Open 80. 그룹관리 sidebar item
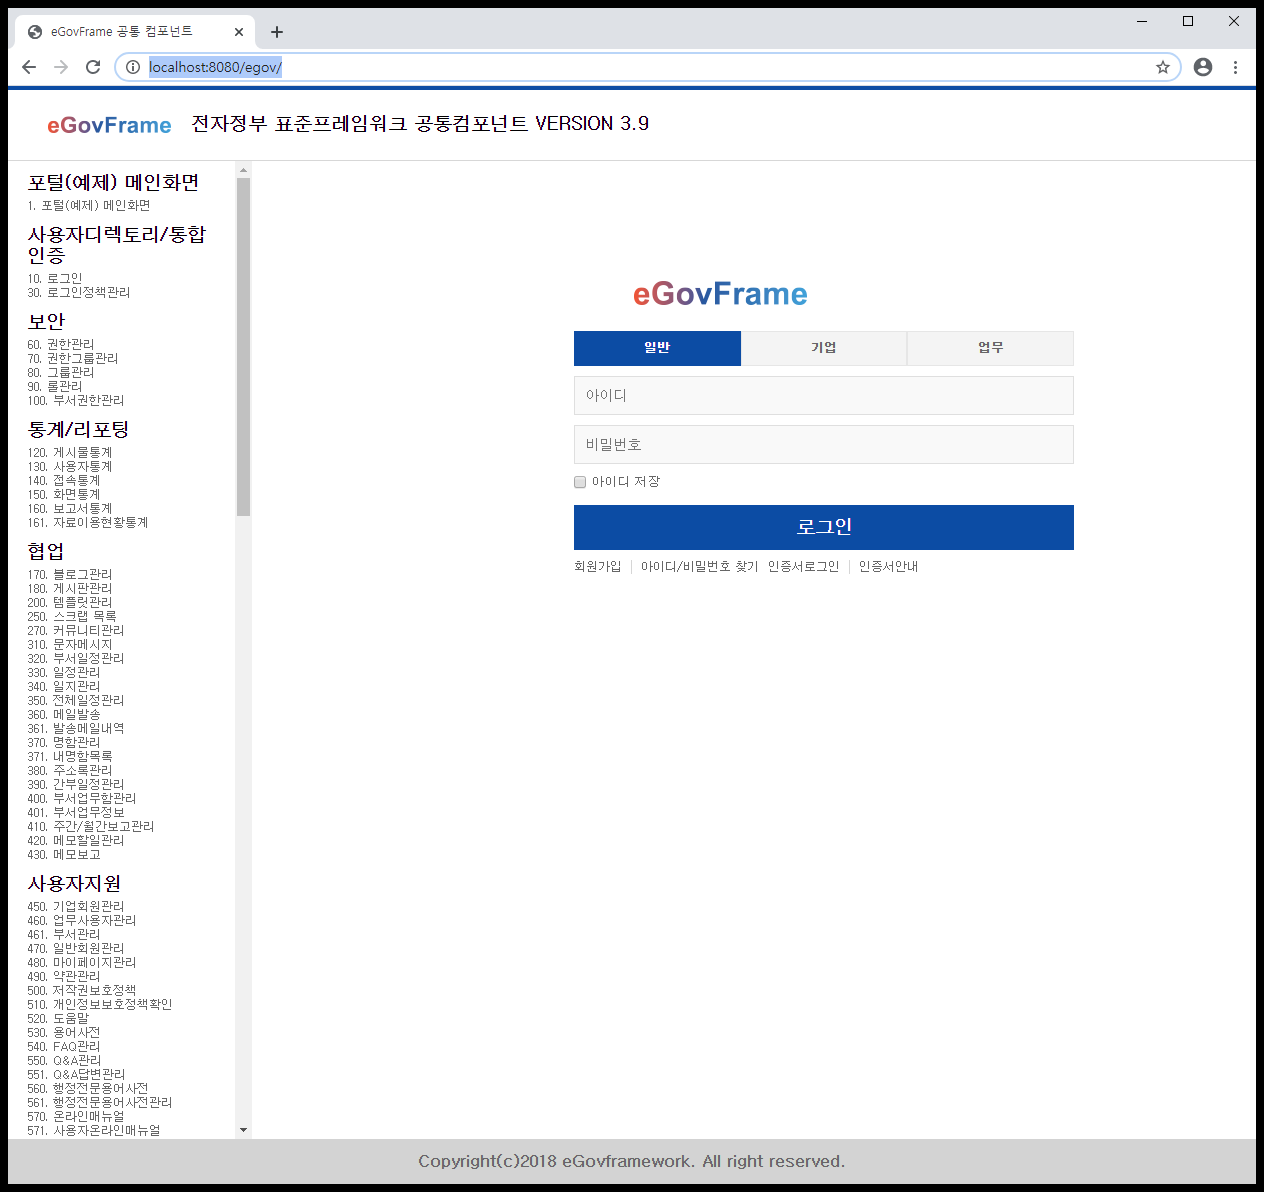This screenshot has width=1264, height=1192. click(x=61, y=372)
